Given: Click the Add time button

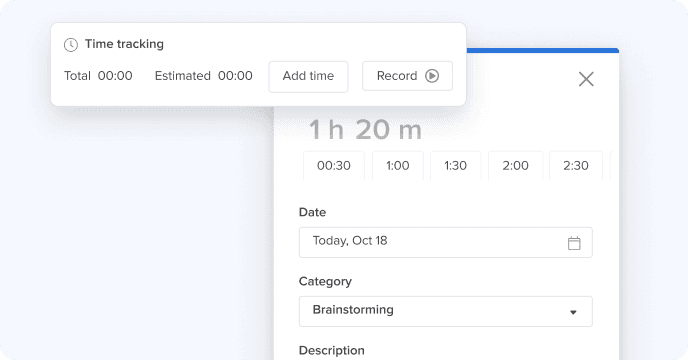Looking at the screenshot, I should tap(308, 76).
